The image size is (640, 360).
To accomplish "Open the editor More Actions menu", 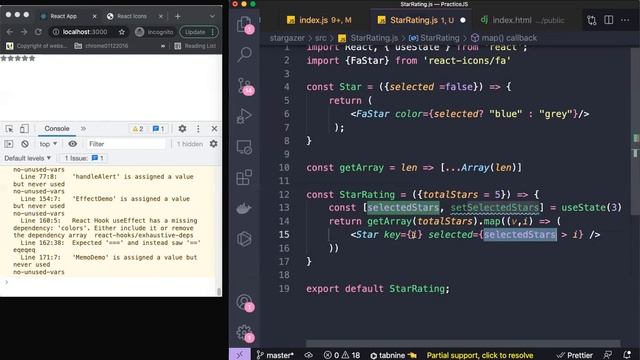I will (625, 20).
